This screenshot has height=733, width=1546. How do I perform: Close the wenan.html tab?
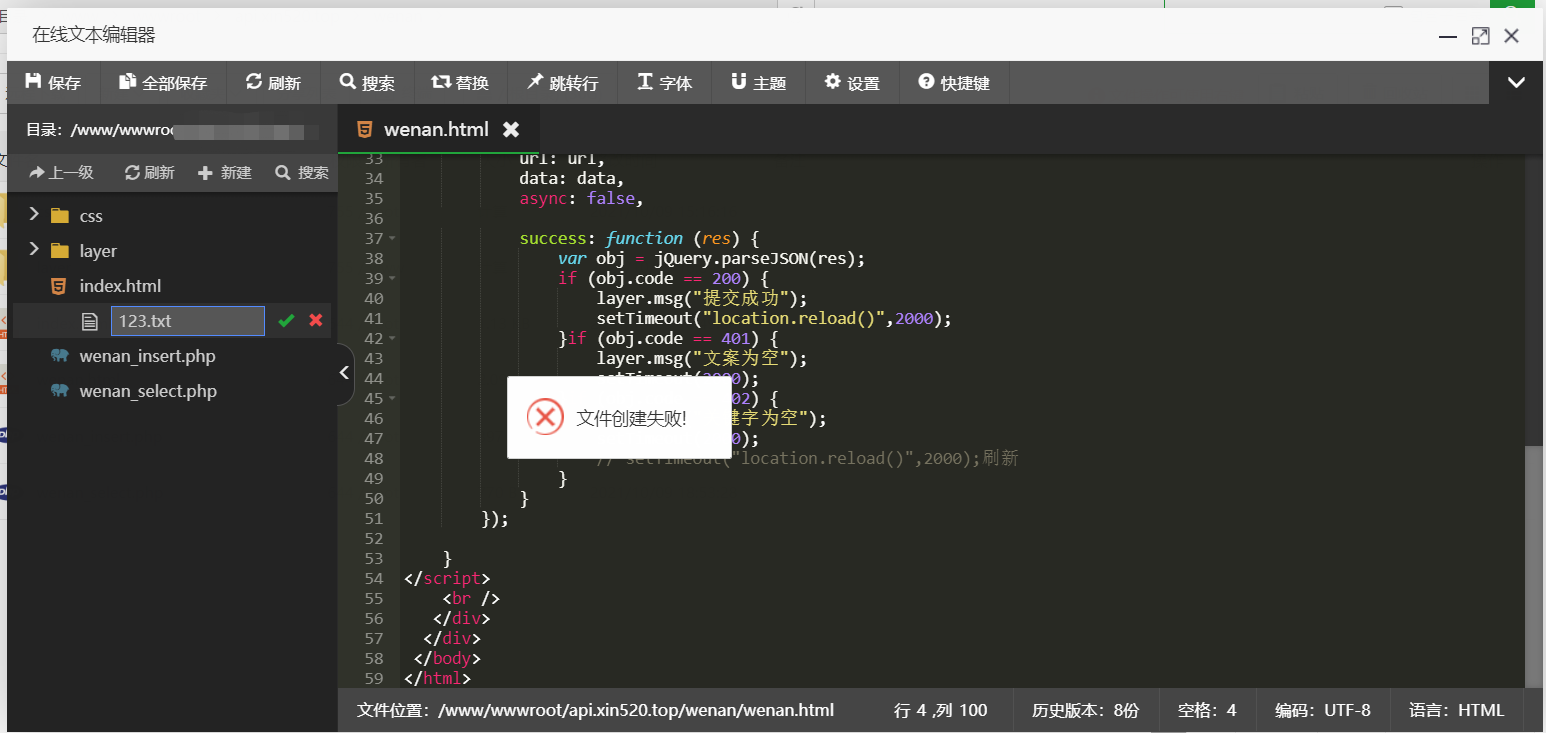click(x=511, y=129)
